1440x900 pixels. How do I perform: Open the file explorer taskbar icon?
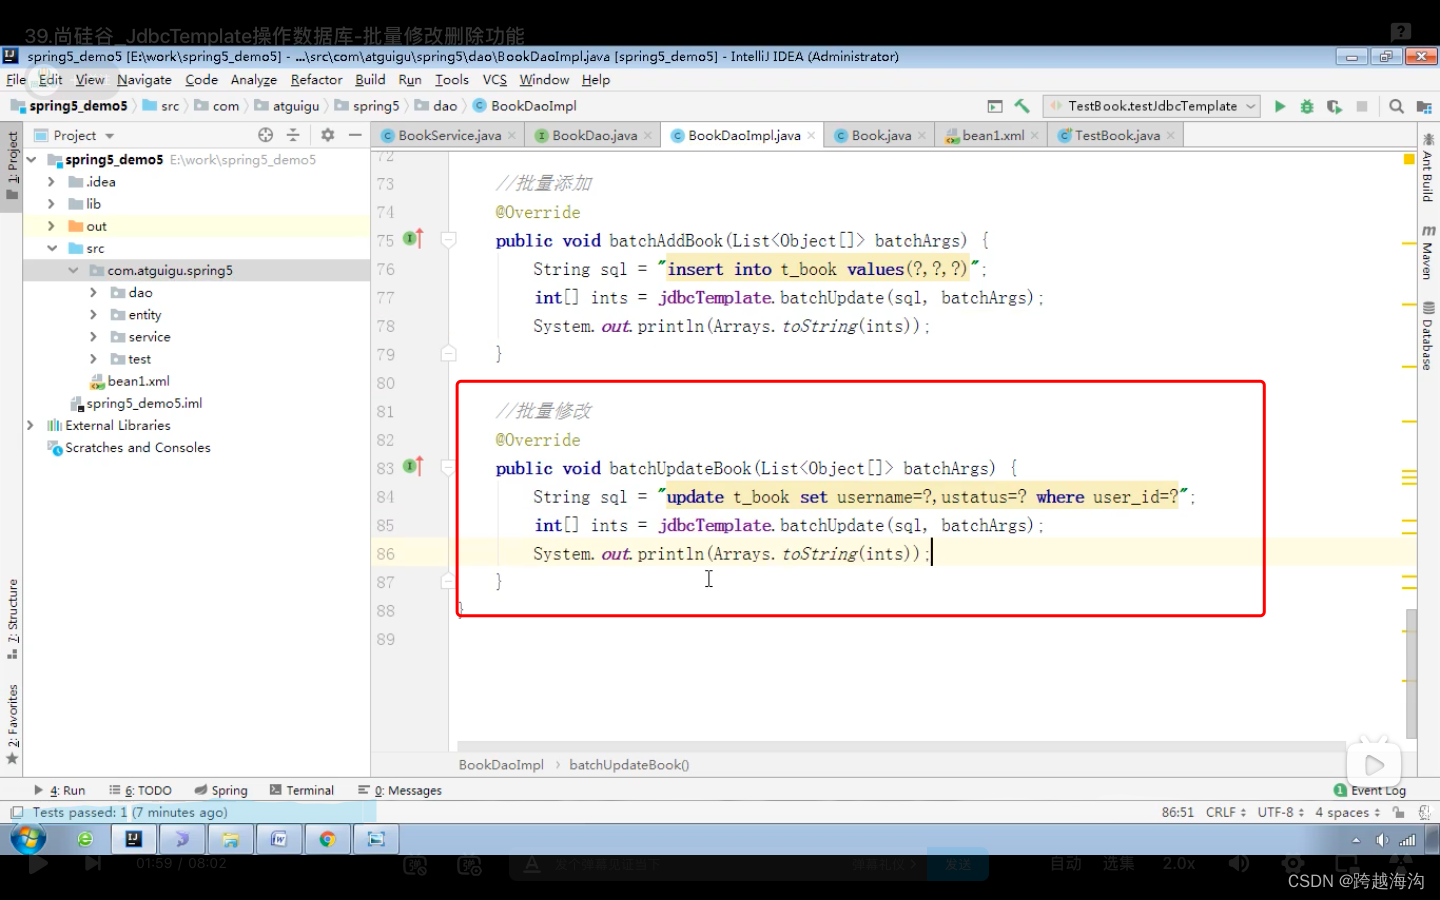point(231,839)
